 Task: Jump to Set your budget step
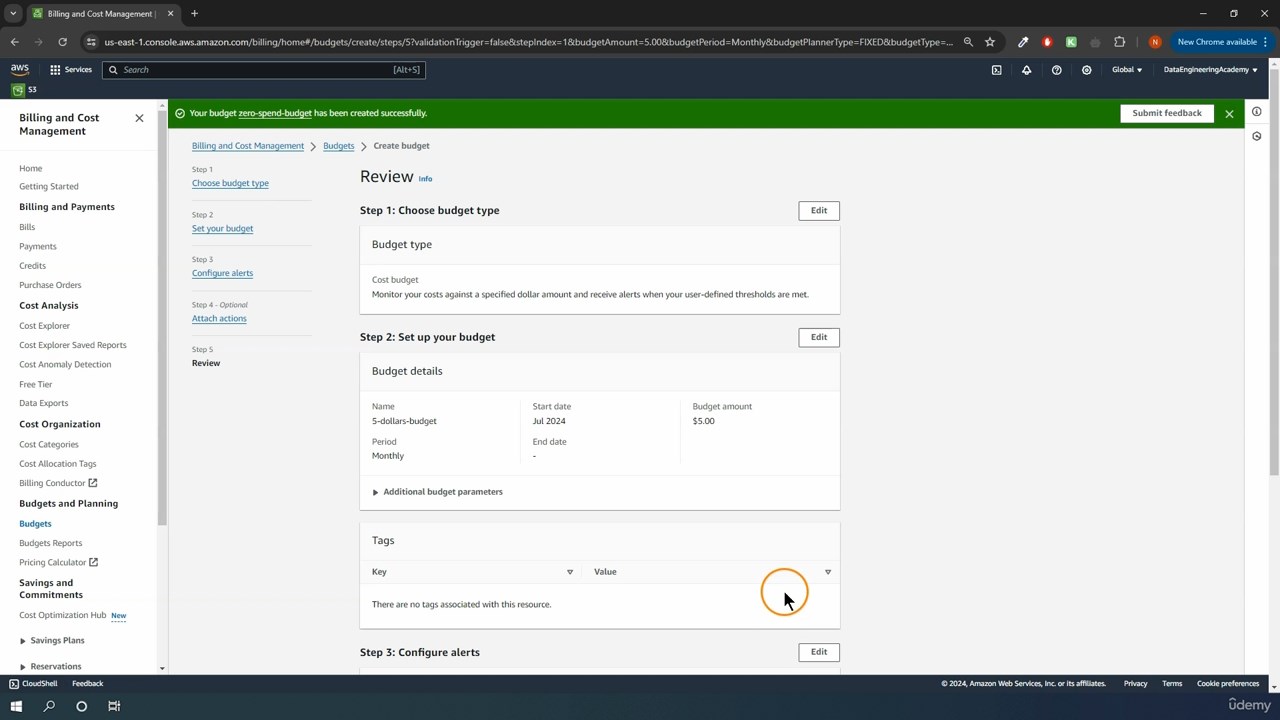[x=222, y=228]
